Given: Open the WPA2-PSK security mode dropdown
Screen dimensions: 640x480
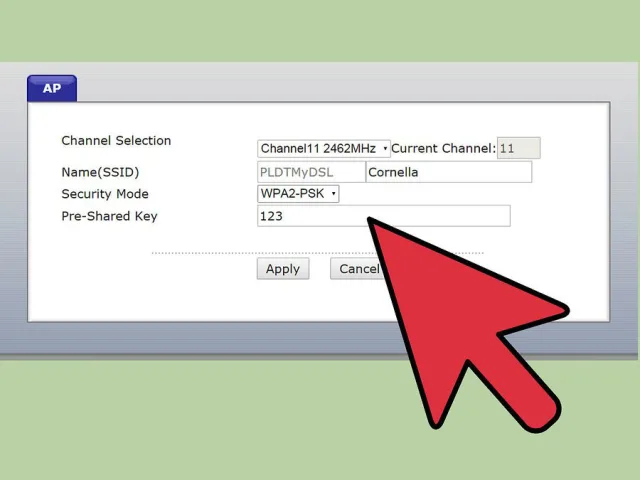Looking at the screenshot, I should 298,194.
